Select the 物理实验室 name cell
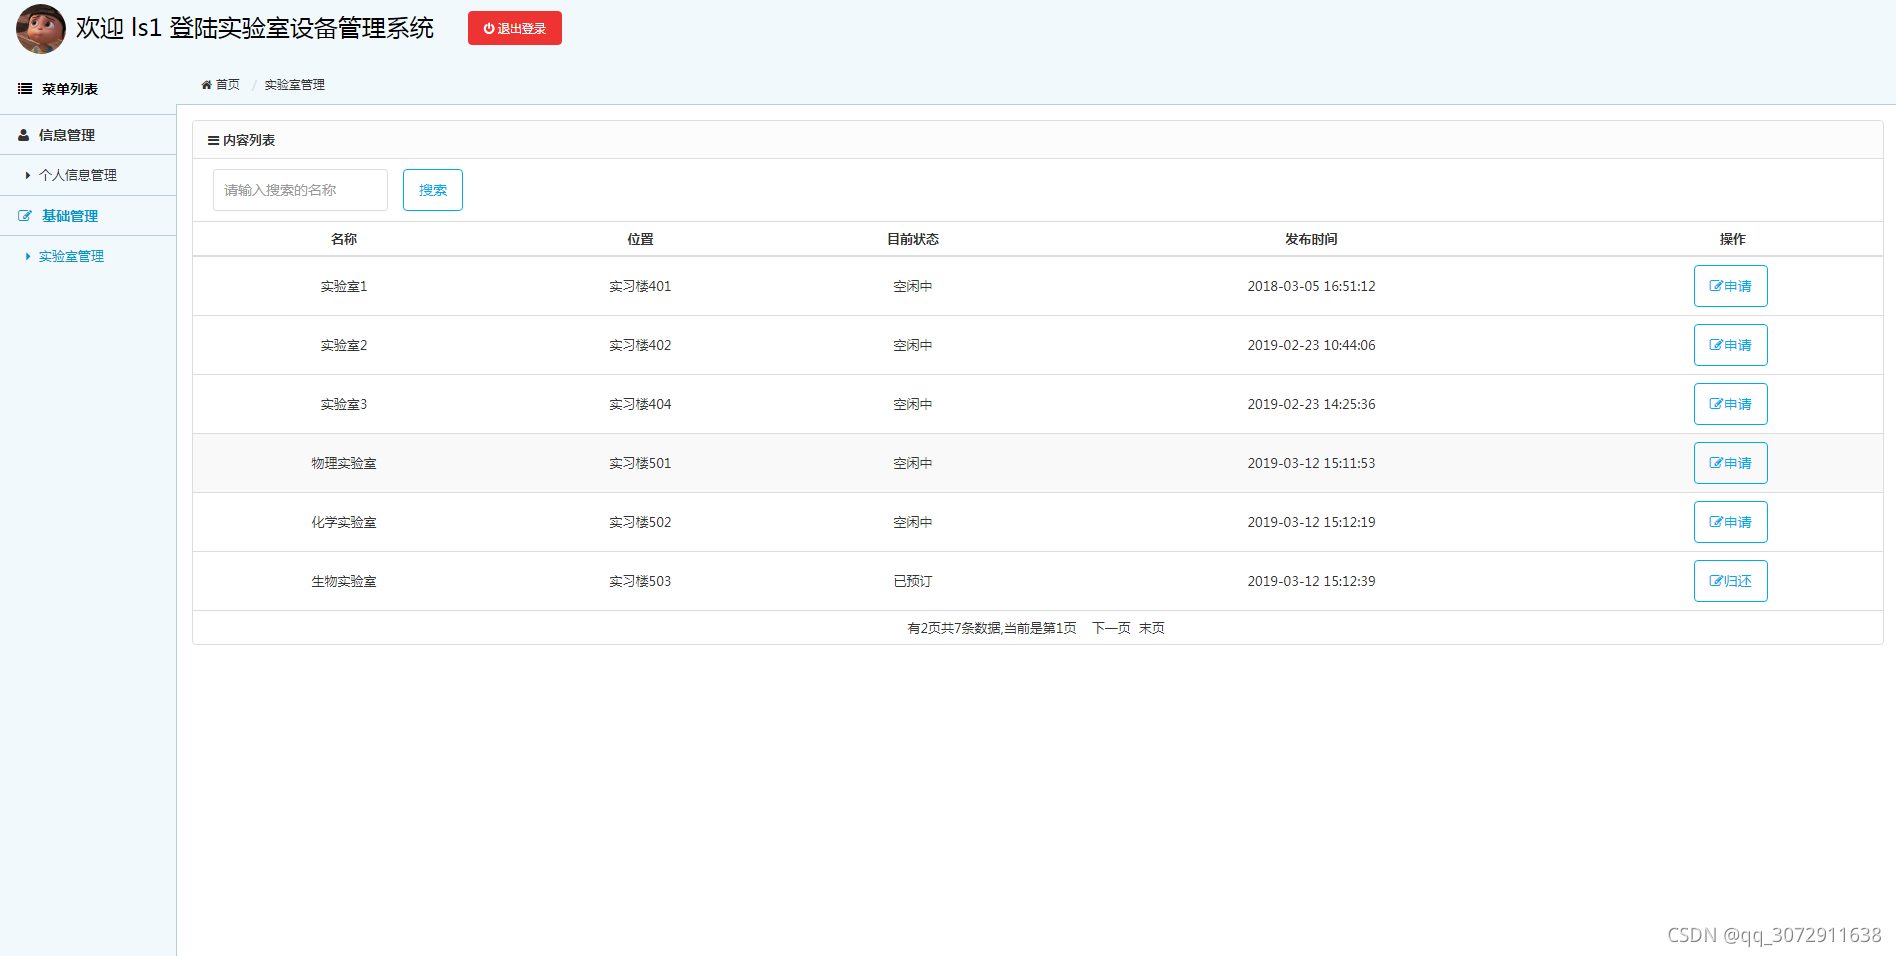The width and height of the screenshot is (1896, 956). pyautogui.click(x=344, y=463)
